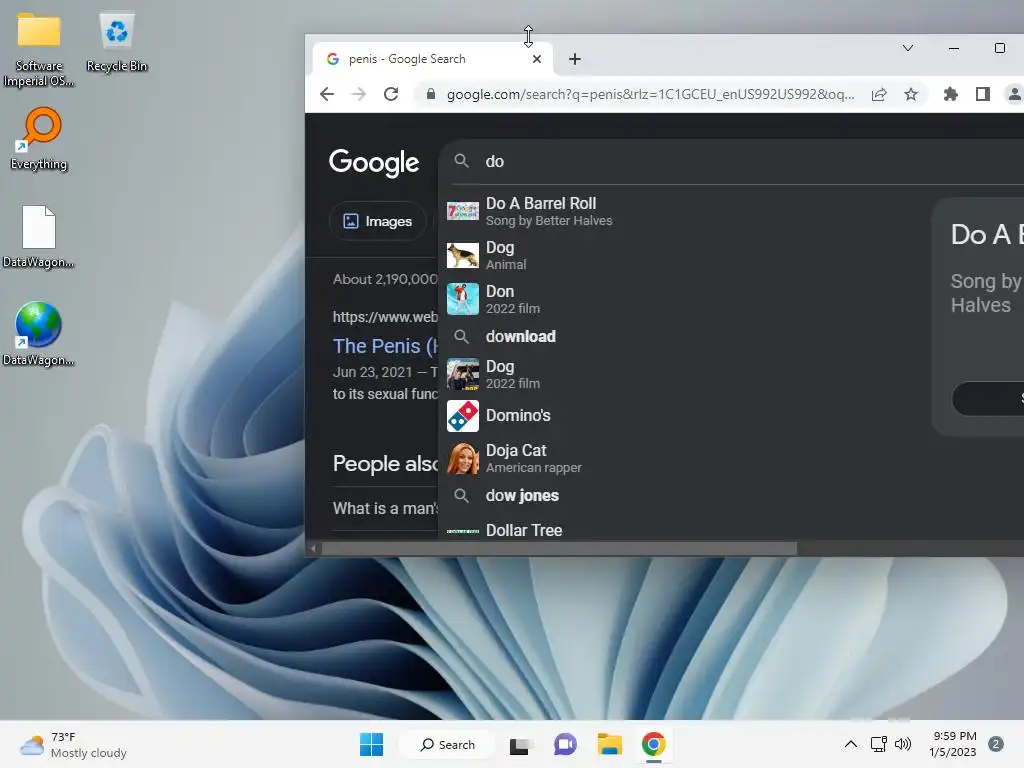
Task: Go back in Chrome history
Action: coord(327,94)
